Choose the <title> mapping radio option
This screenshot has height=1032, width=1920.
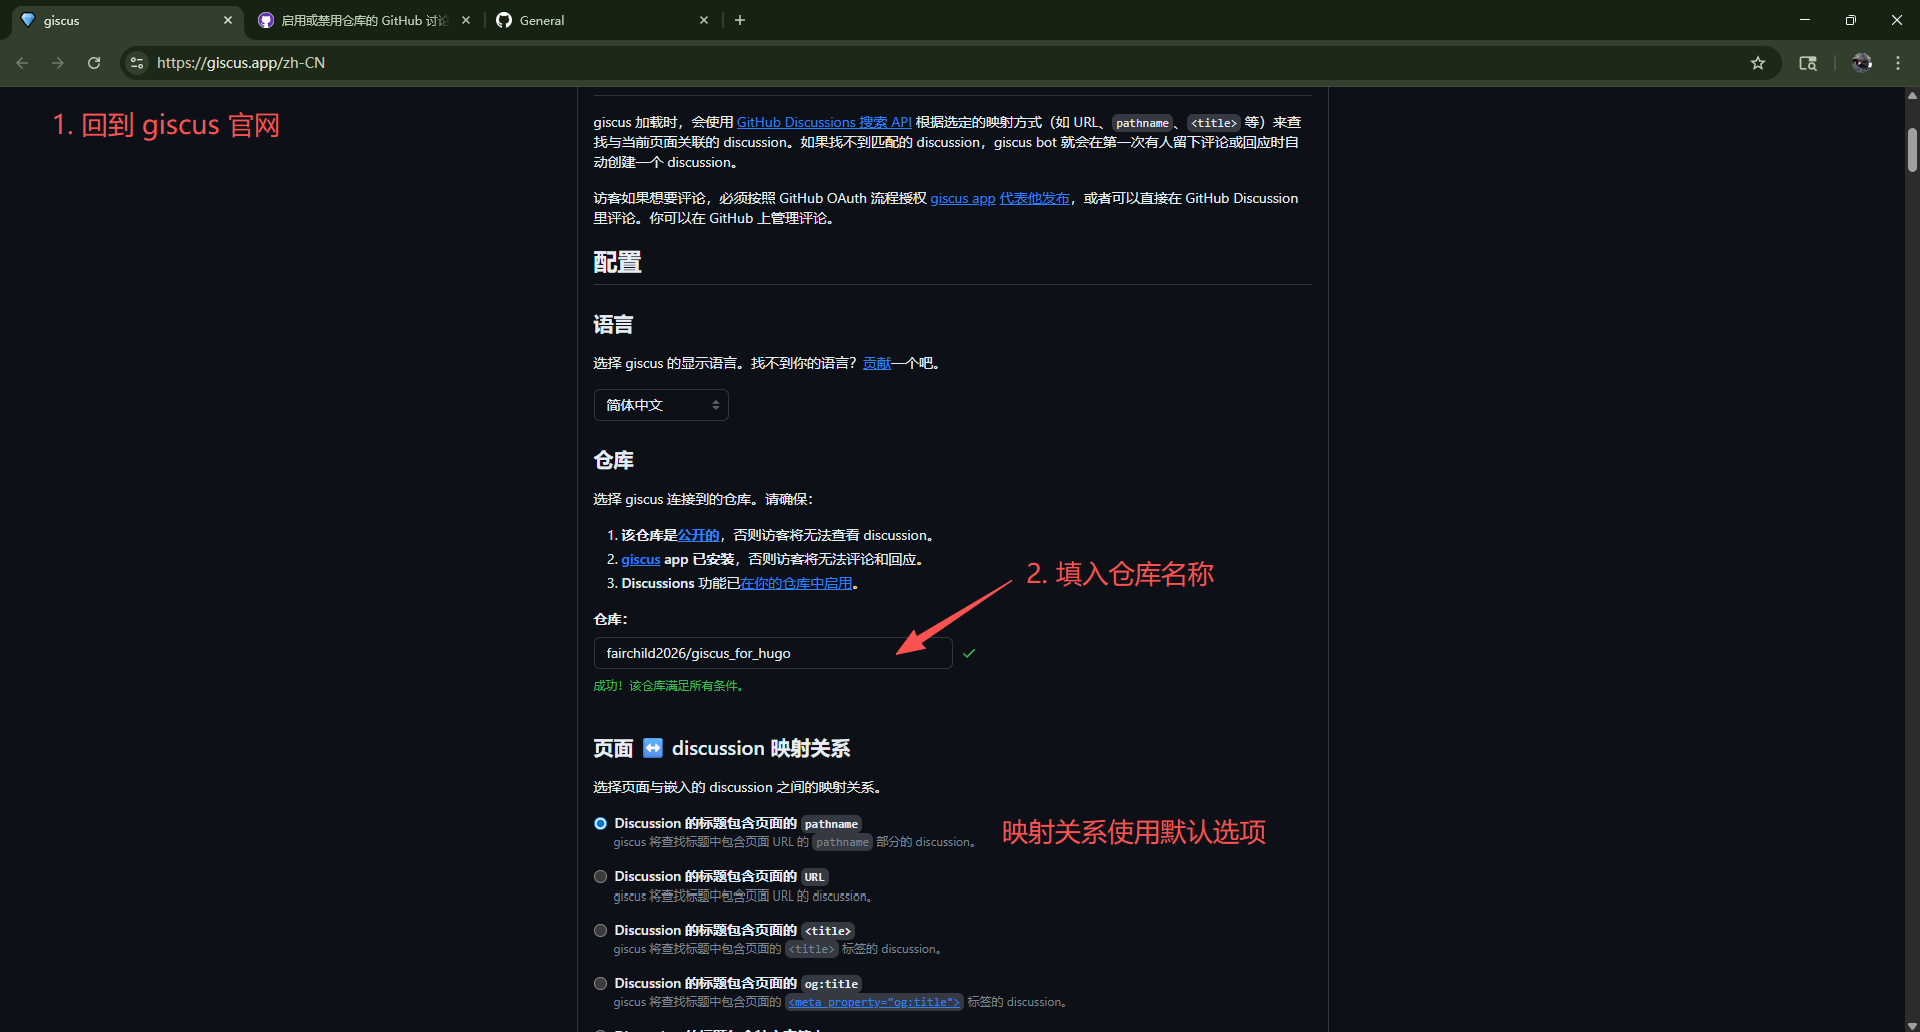click(x=600, y=931)
